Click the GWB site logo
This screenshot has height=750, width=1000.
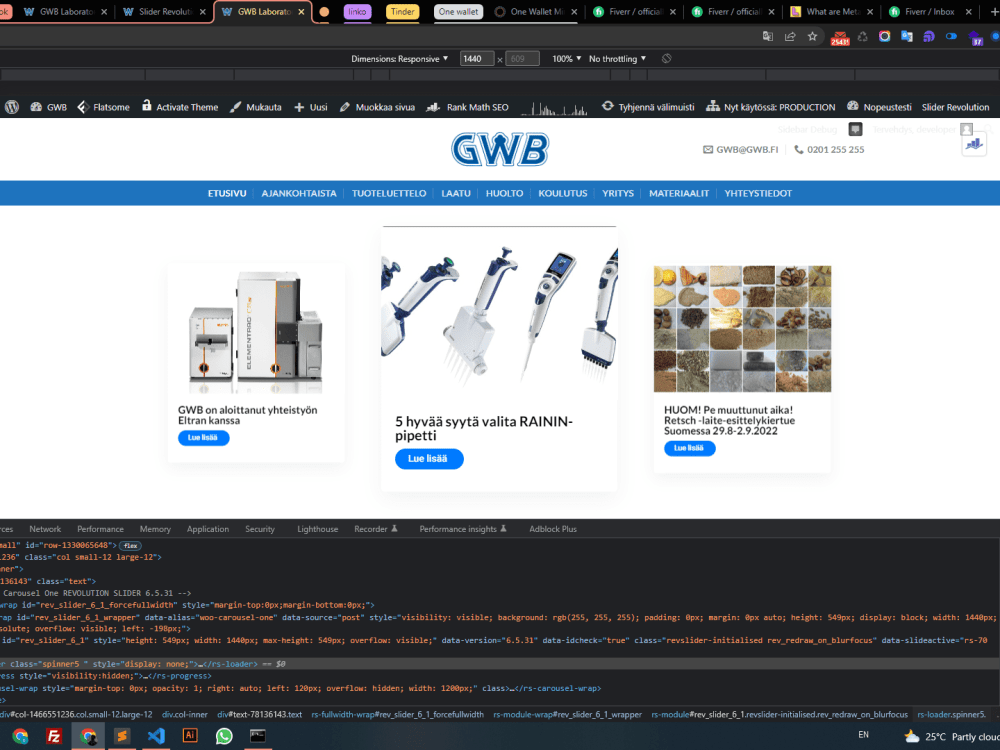[500, 150]
